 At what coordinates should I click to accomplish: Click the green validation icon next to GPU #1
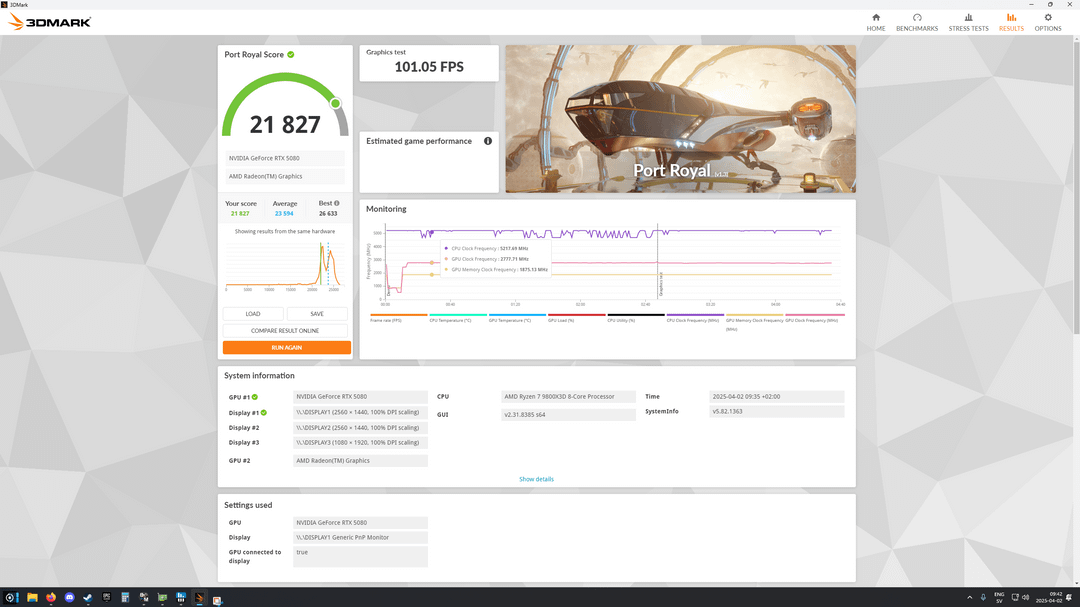(x=255, y=397)
